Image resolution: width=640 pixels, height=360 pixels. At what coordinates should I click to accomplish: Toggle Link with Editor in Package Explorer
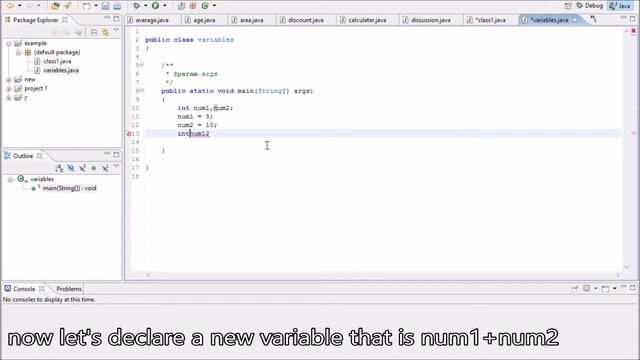[x=105, y=32]
